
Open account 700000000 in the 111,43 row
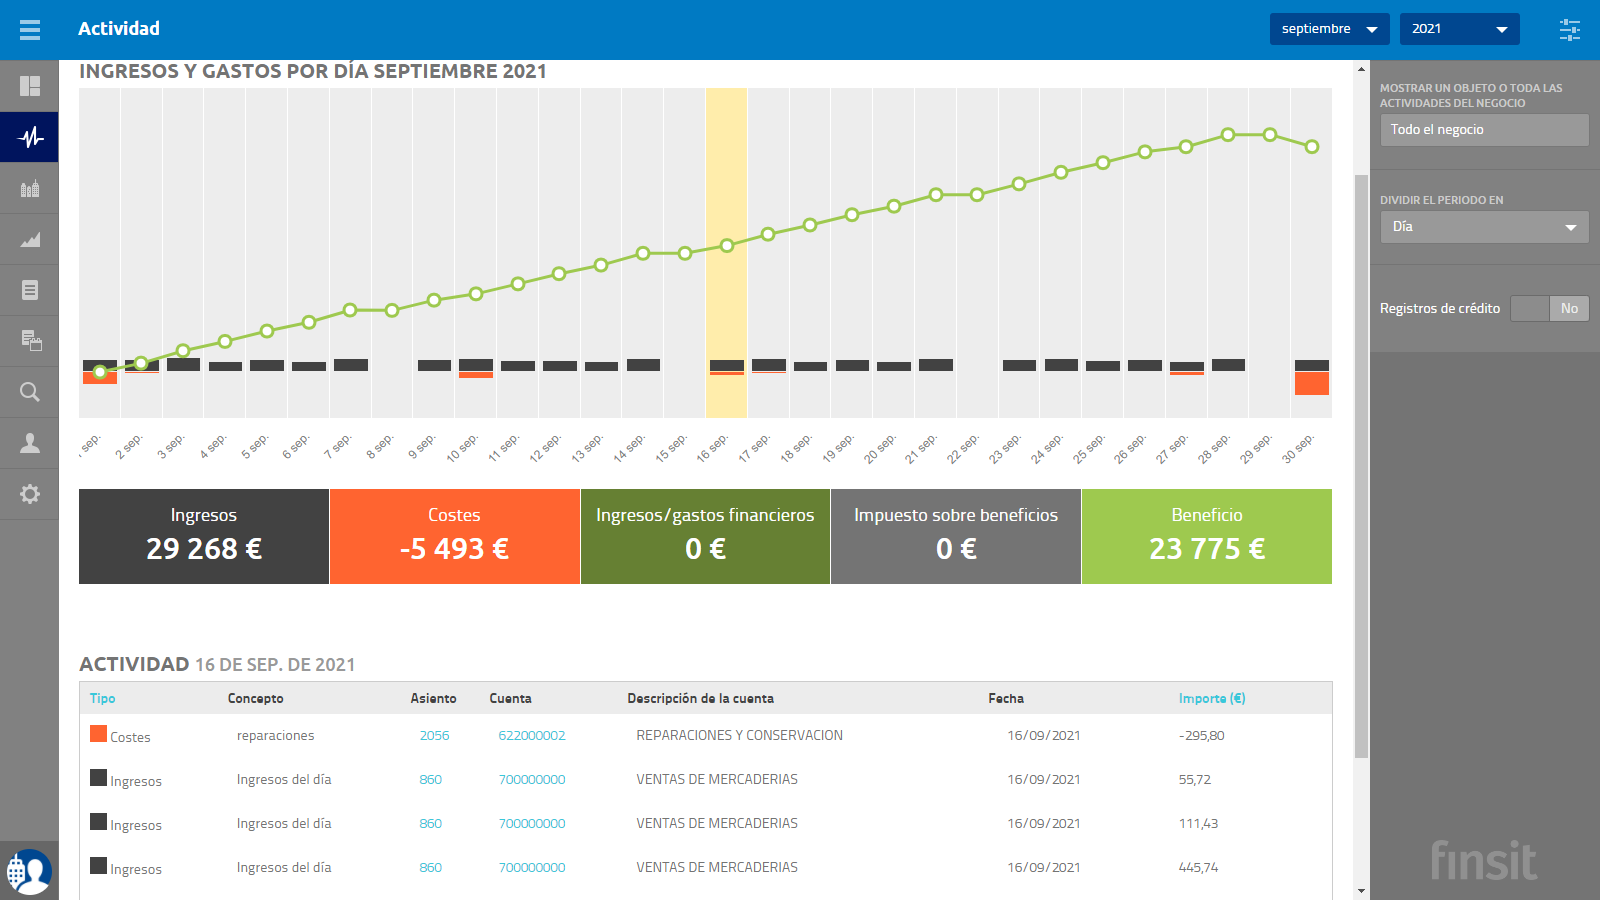[532, 823]
